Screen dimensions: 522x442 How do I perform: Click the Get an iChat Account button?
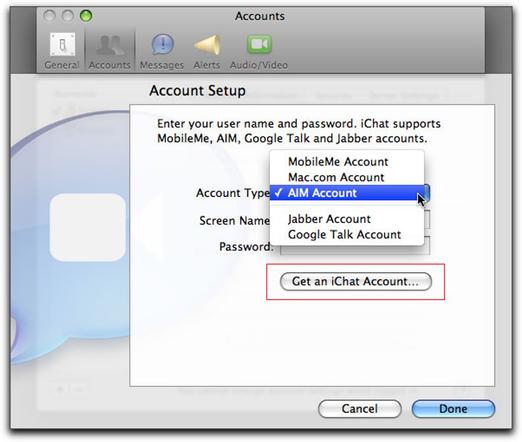pos(356,282)
